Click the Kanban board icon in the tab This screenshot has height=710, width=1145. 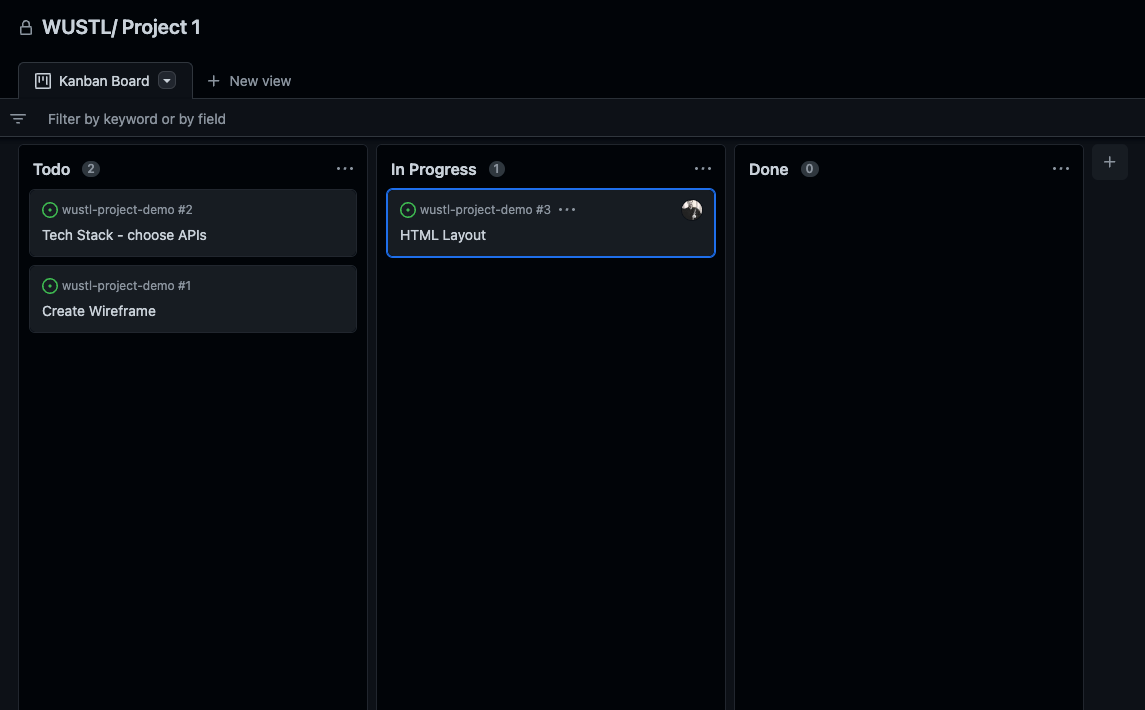pos(43,81)
